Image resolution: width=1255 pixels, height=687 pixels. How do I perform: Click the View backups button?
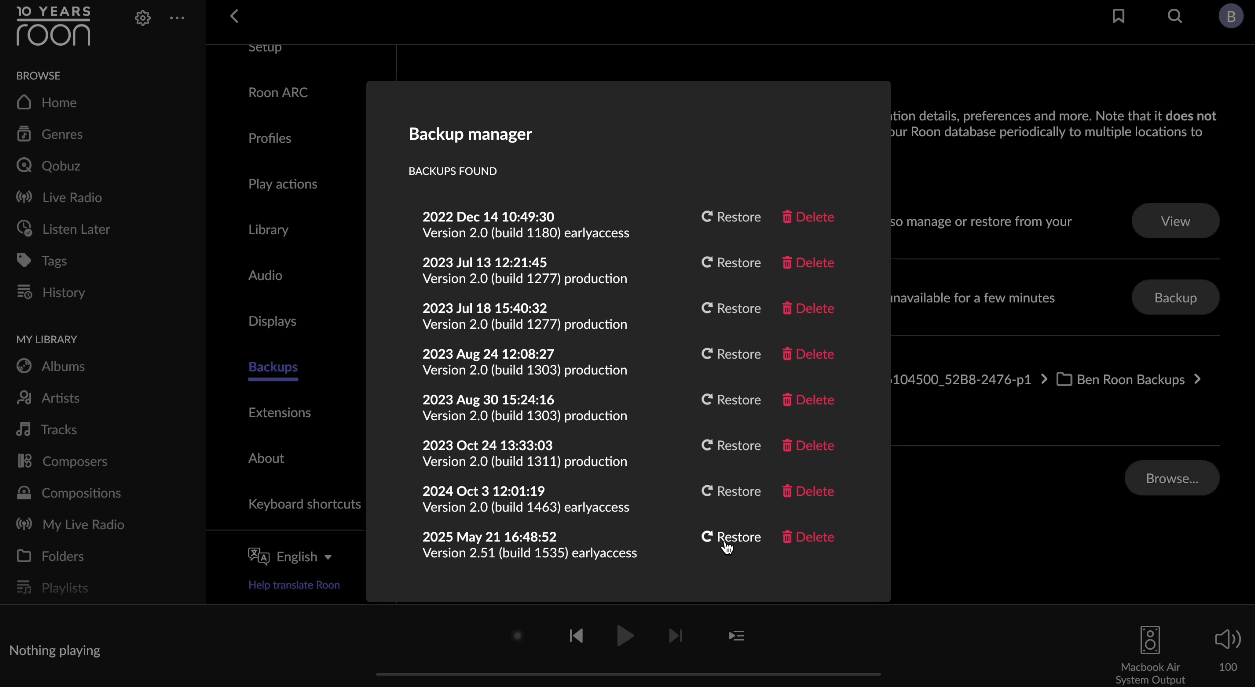point(1175,221)
